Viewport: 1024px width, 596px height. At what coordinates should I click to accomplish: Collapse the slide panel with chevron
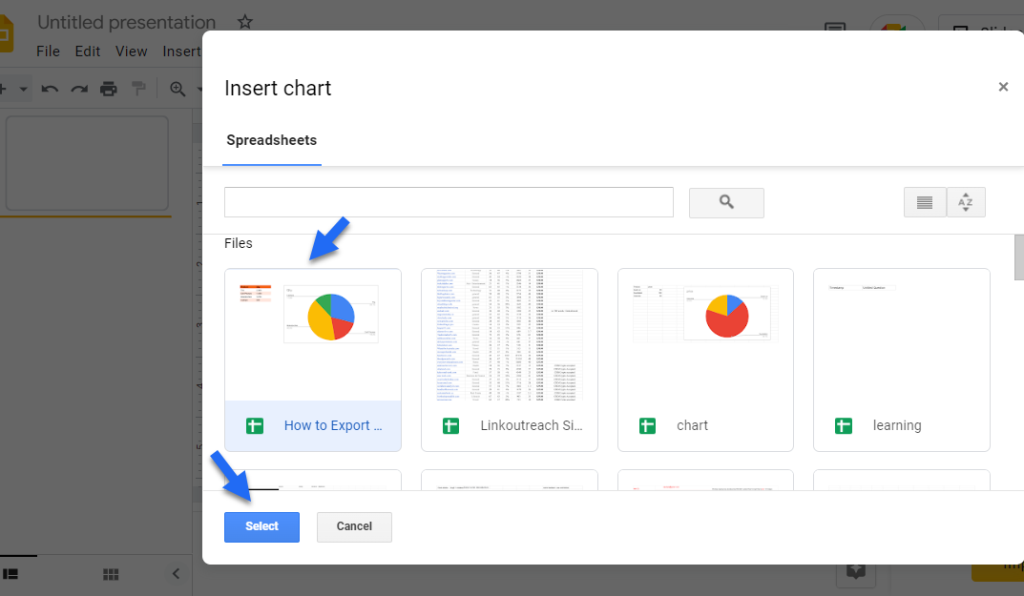tap(176, 574)
